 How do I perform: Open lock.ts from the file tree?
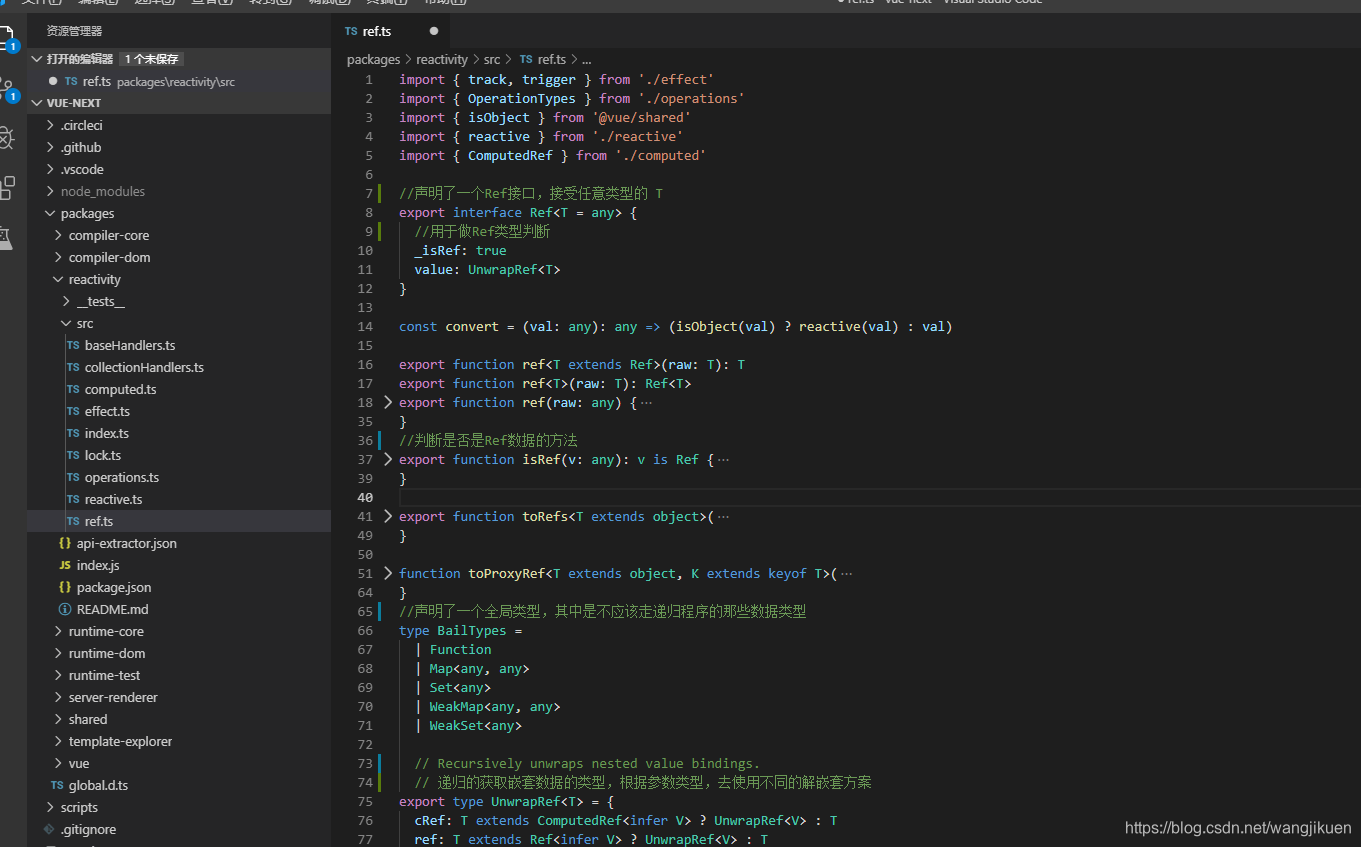[x=103, y=455]
